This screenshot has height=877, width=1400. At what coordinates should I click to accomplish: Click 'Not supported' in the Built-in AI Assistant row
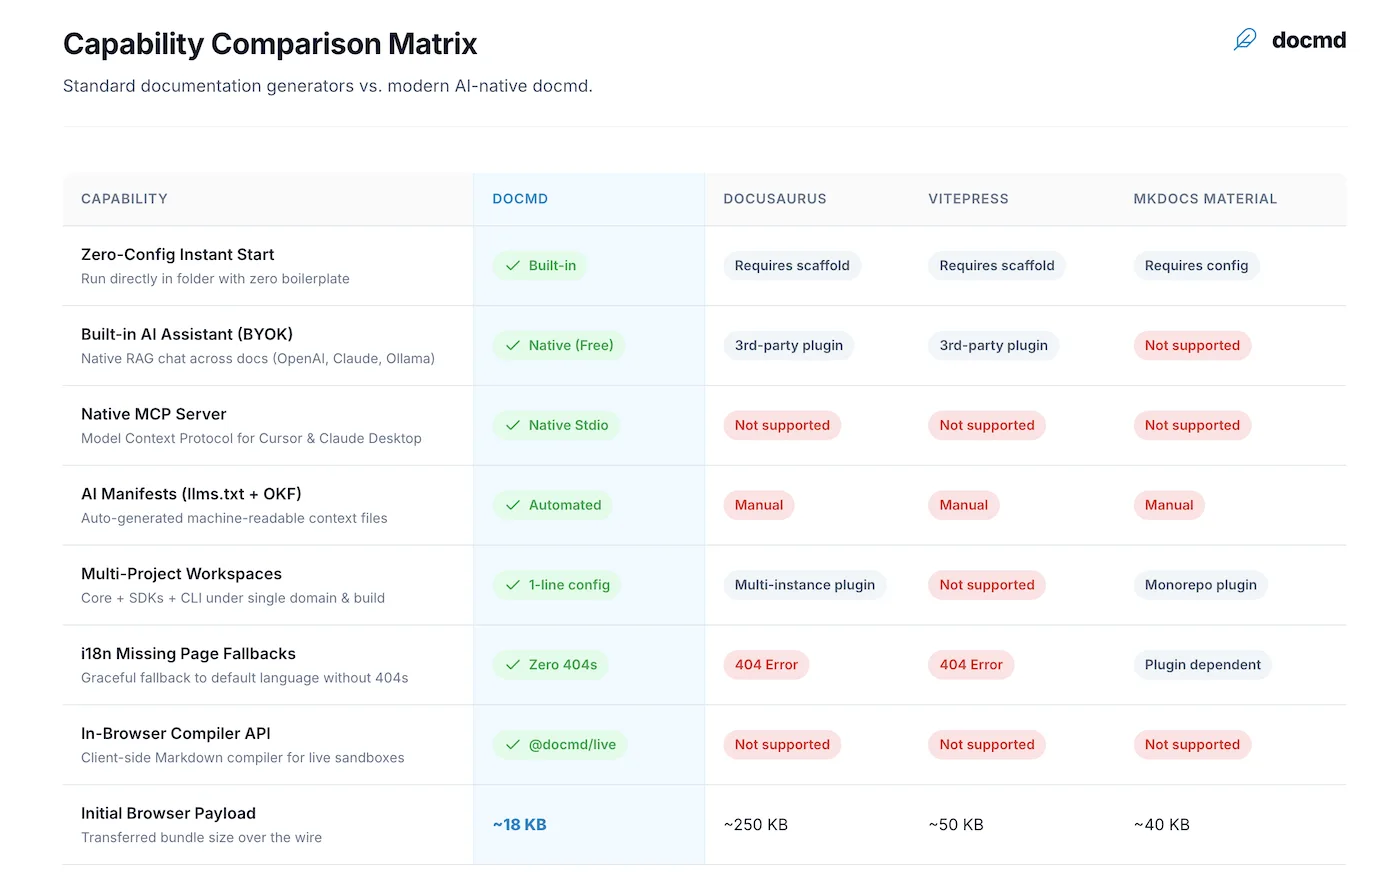coord(1192,346)
